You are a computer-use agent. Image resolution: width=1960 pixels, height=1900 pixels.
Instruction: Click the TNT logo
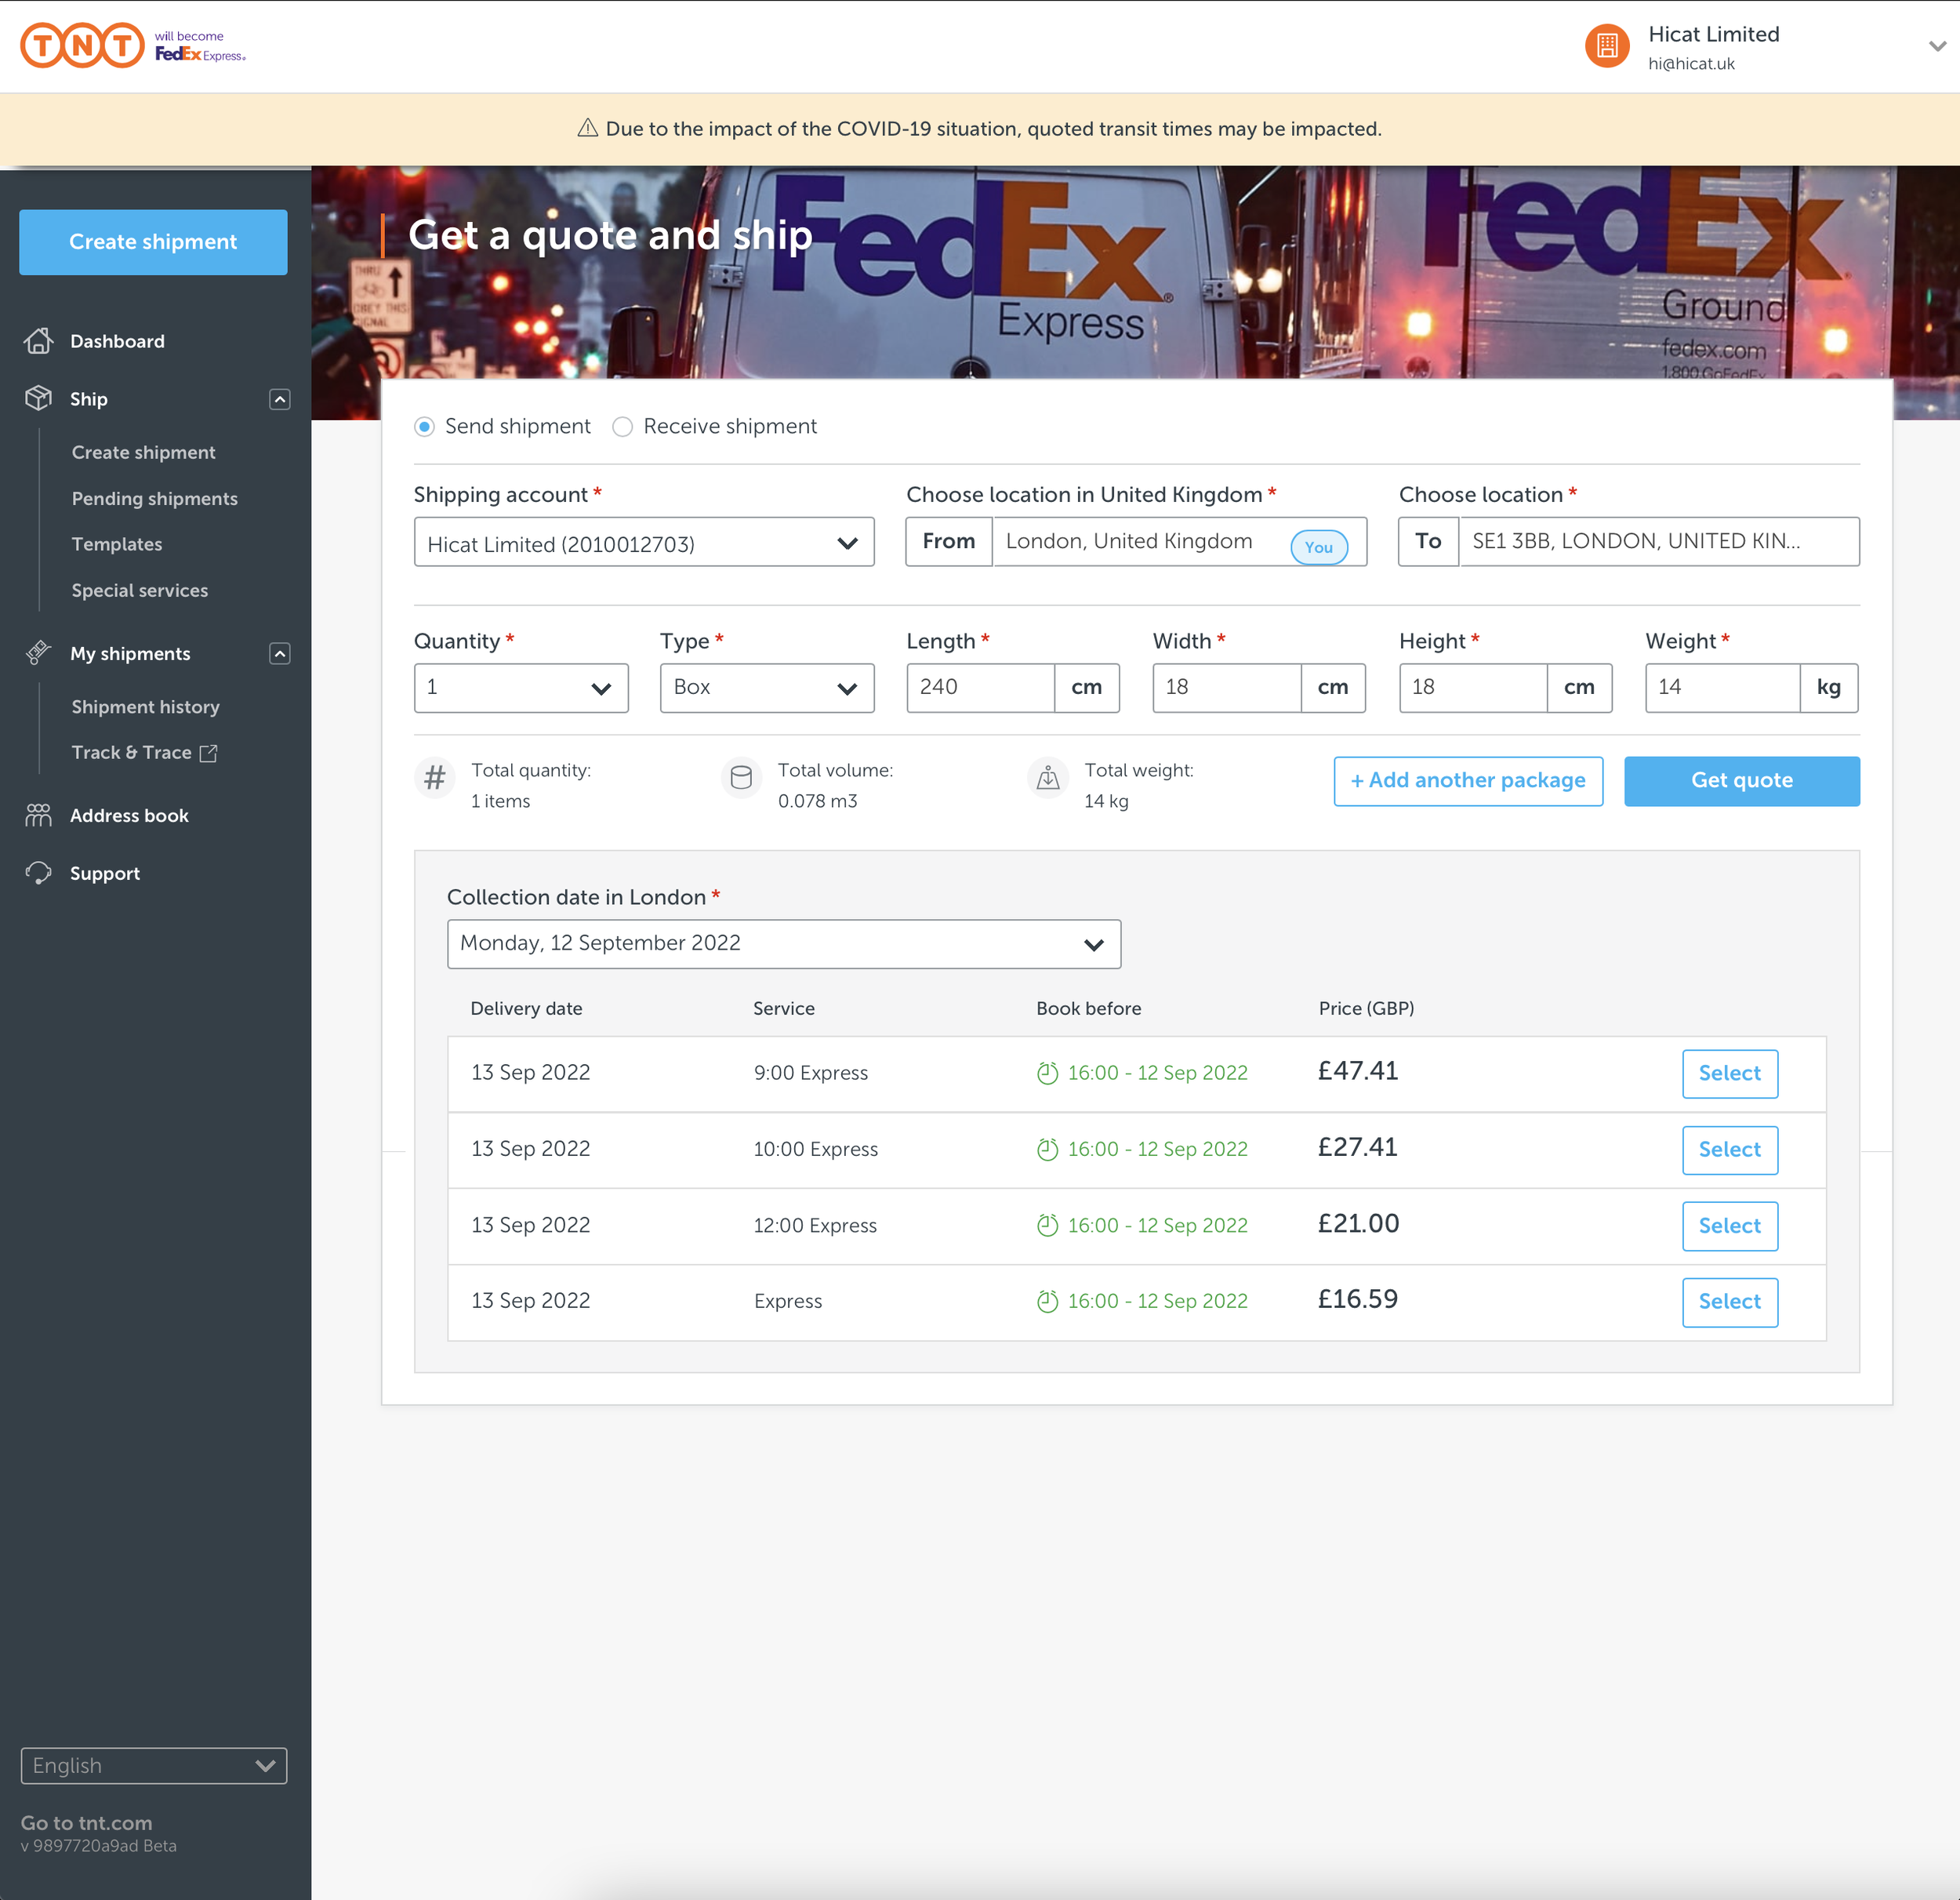[82, 46]
